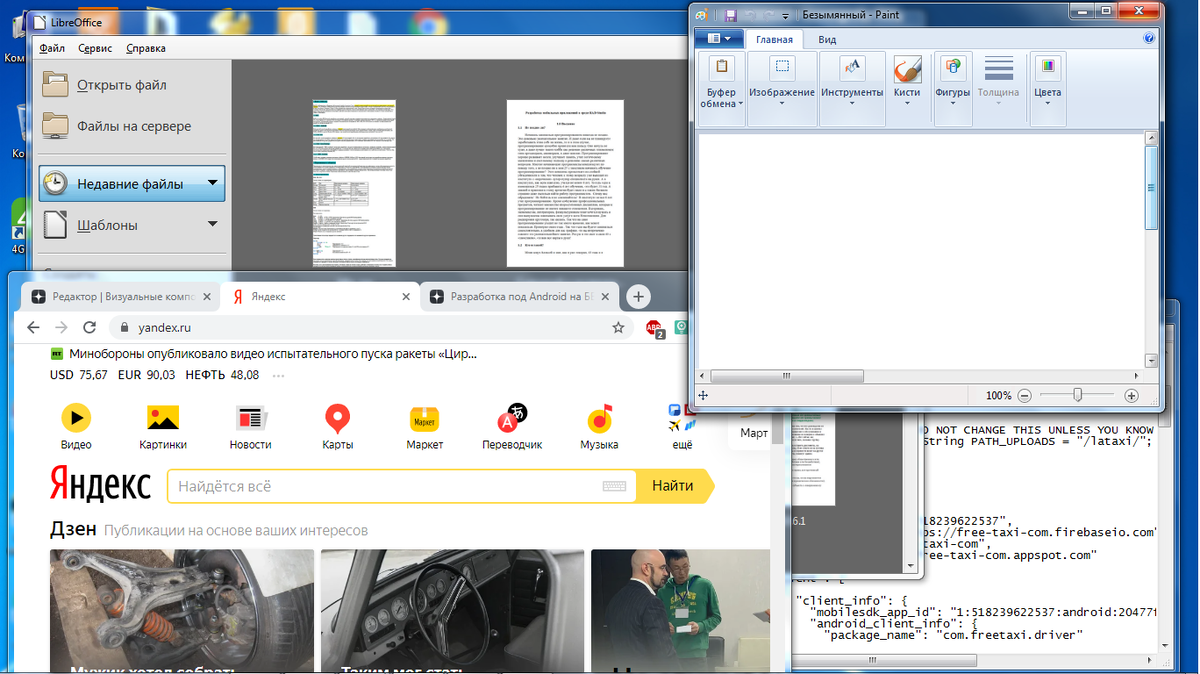Click zoom in plus button in Paint
The height and width of the screenshot is (674, 1200).
point(1131,396)
